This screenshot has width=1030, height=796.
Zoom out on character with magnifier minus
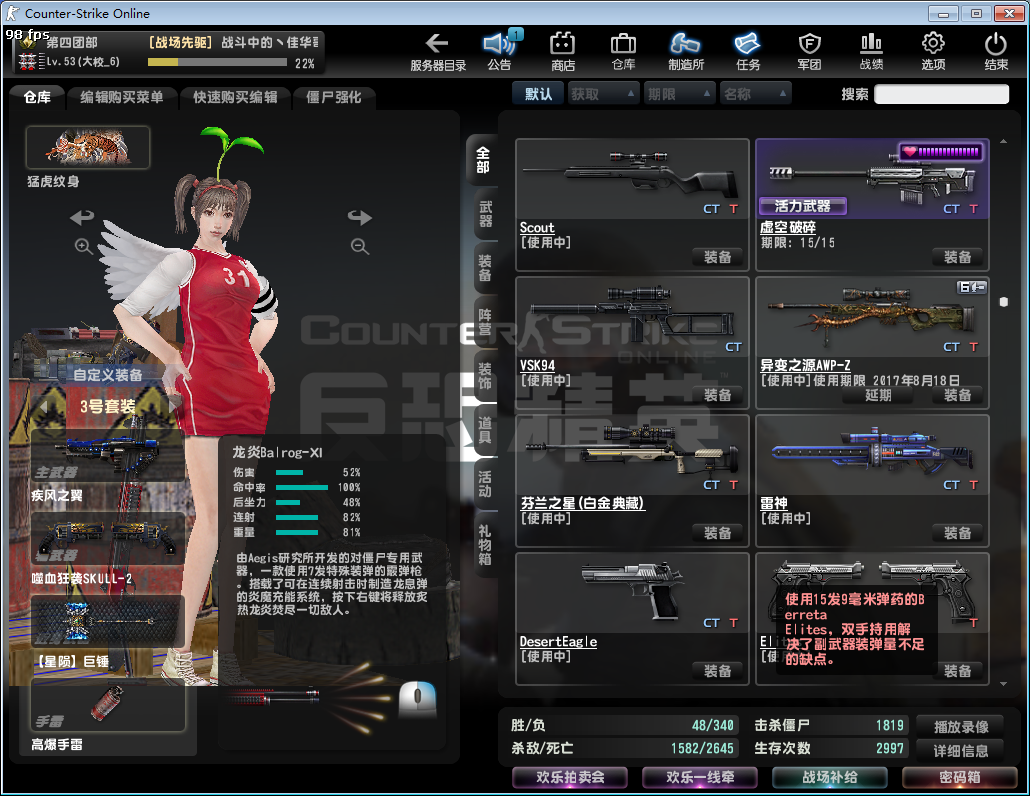359,246
